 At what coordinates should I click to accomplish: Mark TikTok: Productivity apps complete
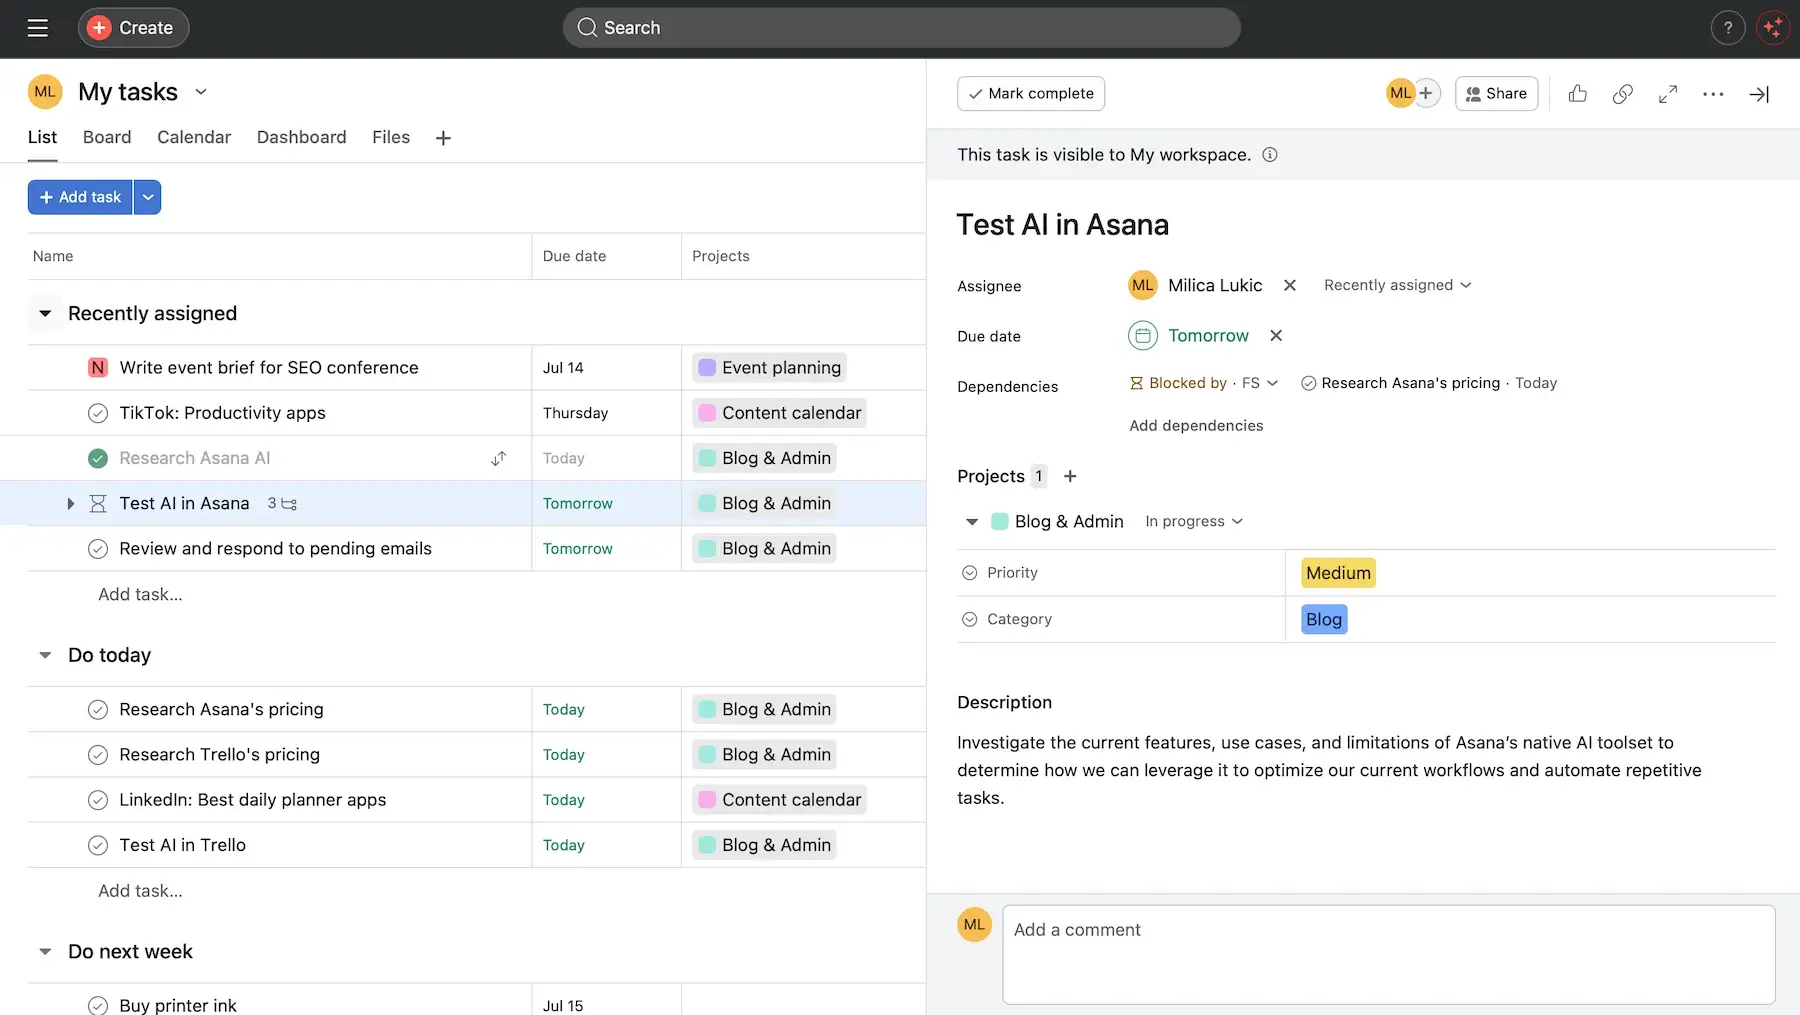coord(98,413)
